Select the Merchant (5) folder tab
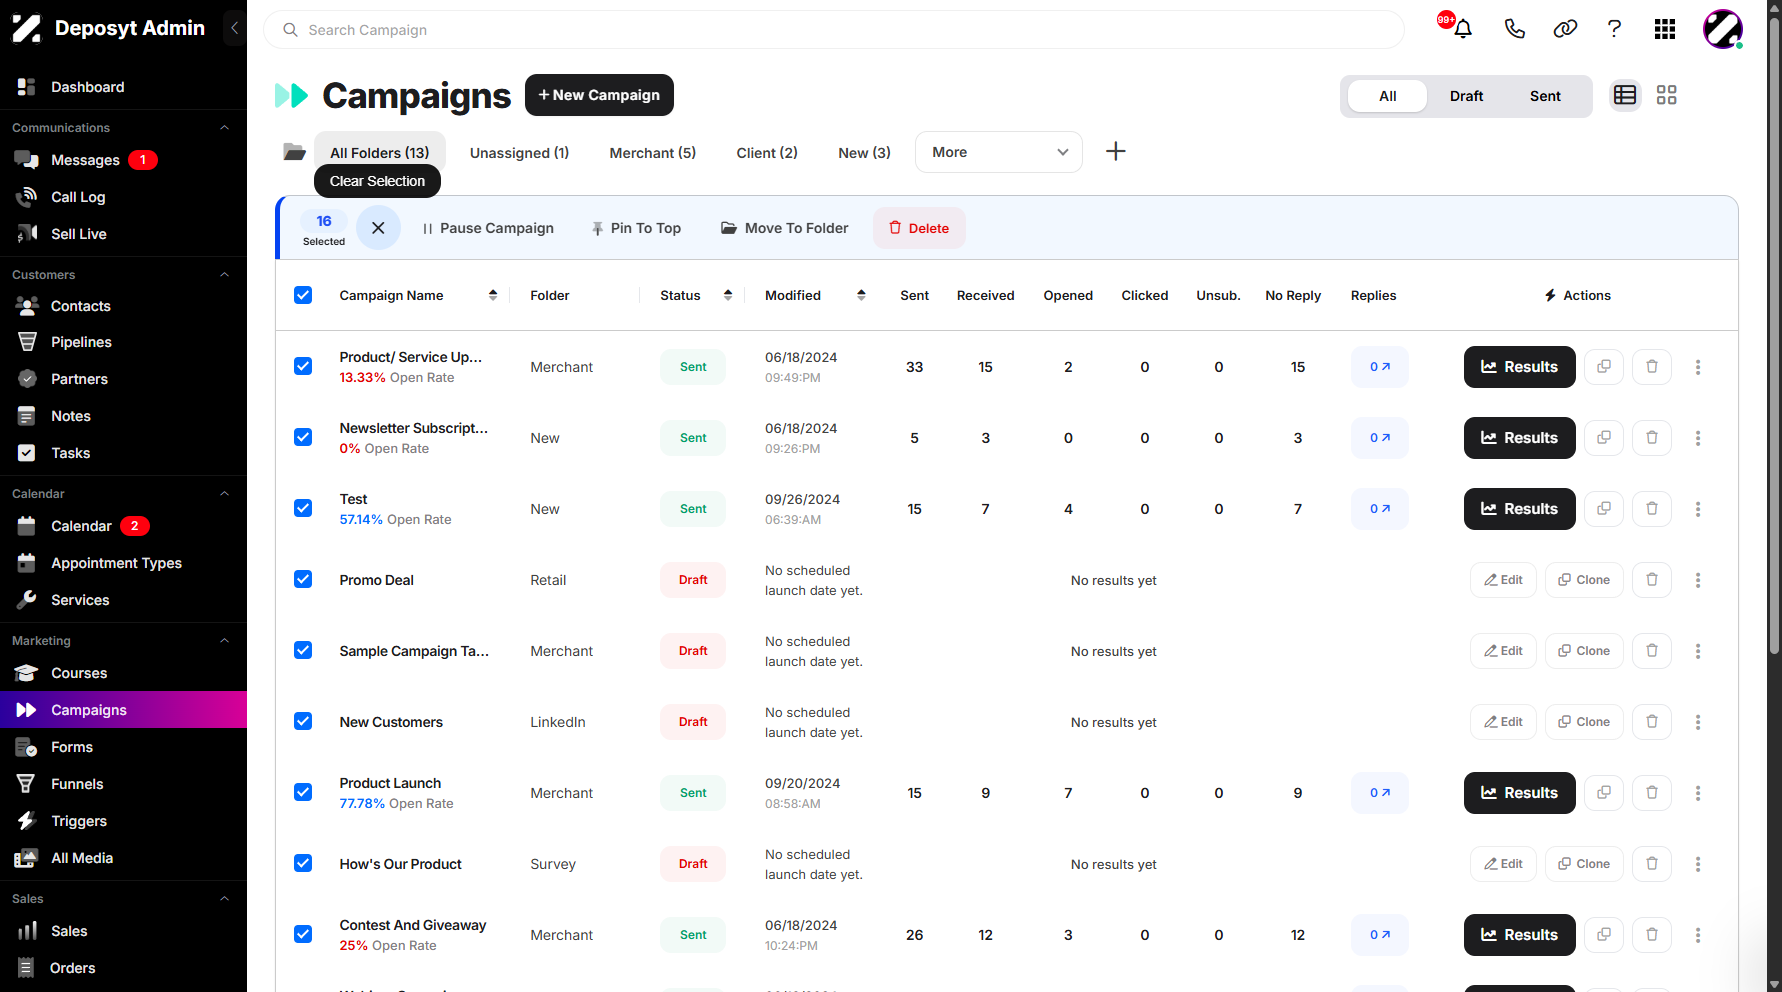 pos(653,153)
